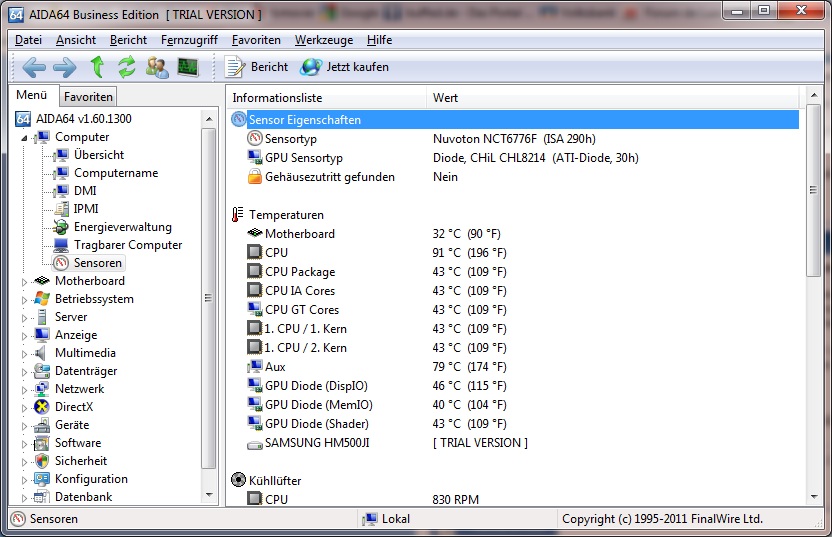832x537 pixels.
Task: Select Tragbarer Computer in the tree
Action: 128,245
